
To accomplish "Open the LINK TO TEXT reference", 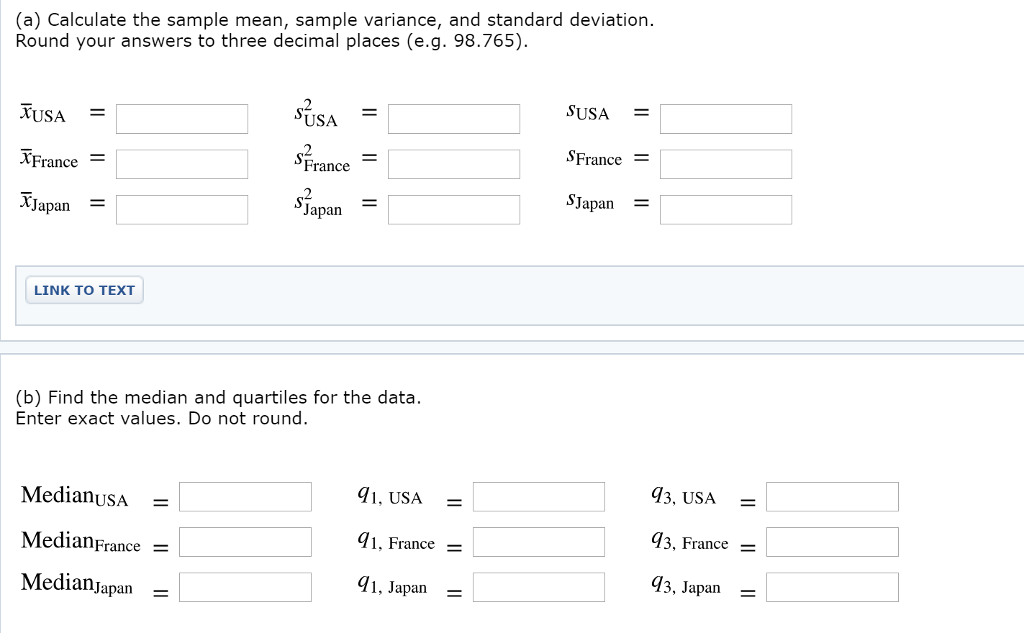I will (x=84, y=289).
